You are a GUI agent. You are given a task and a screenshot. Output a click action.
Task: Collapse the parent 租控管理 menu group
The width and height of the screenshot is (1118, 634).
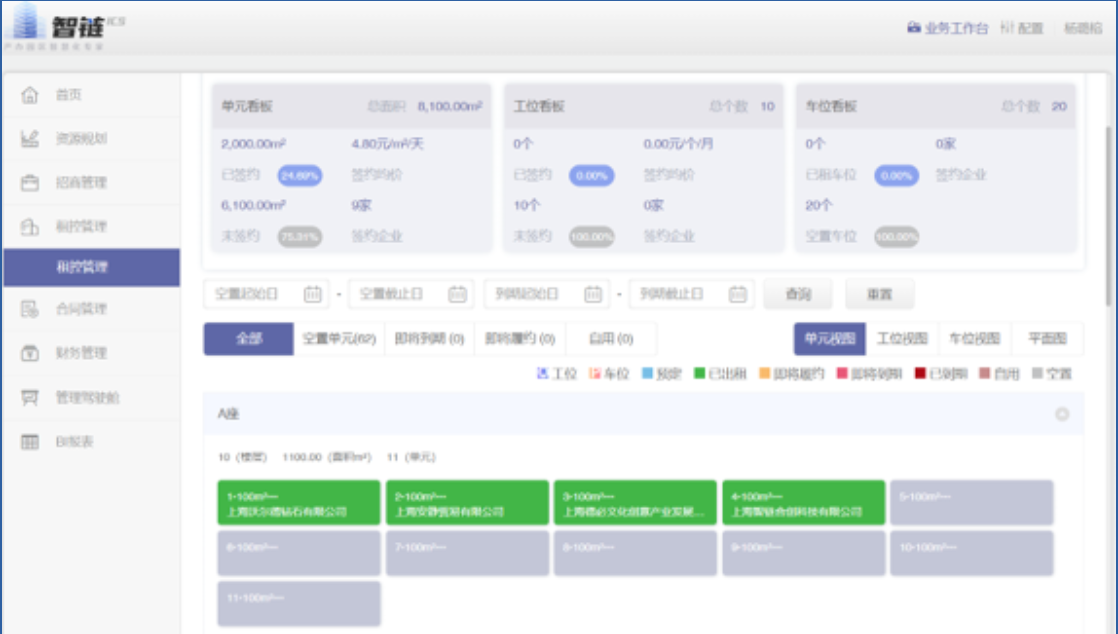pos(91,227)
